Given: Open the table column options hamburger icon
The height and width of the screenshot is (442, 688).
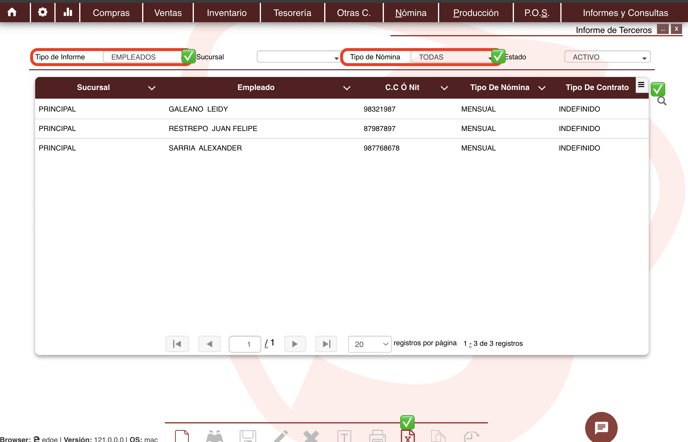Looking at the screenshot, I should point(641,85).
